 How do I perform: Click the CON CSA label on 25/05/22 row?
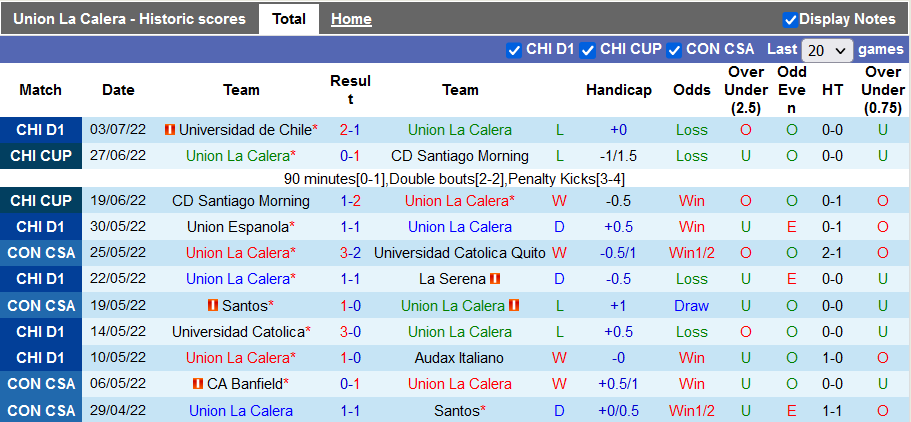pyautogui.click(x=41, y=253)
